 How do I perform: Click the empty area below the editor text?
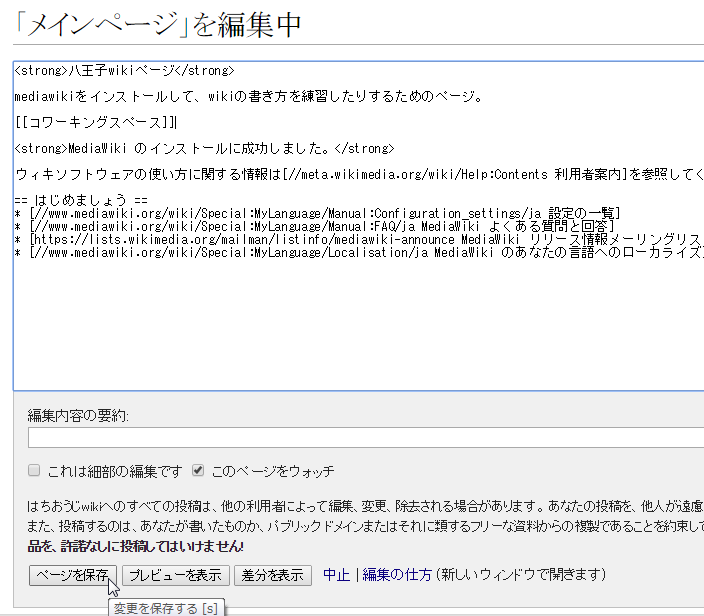[x=350, y=330]
